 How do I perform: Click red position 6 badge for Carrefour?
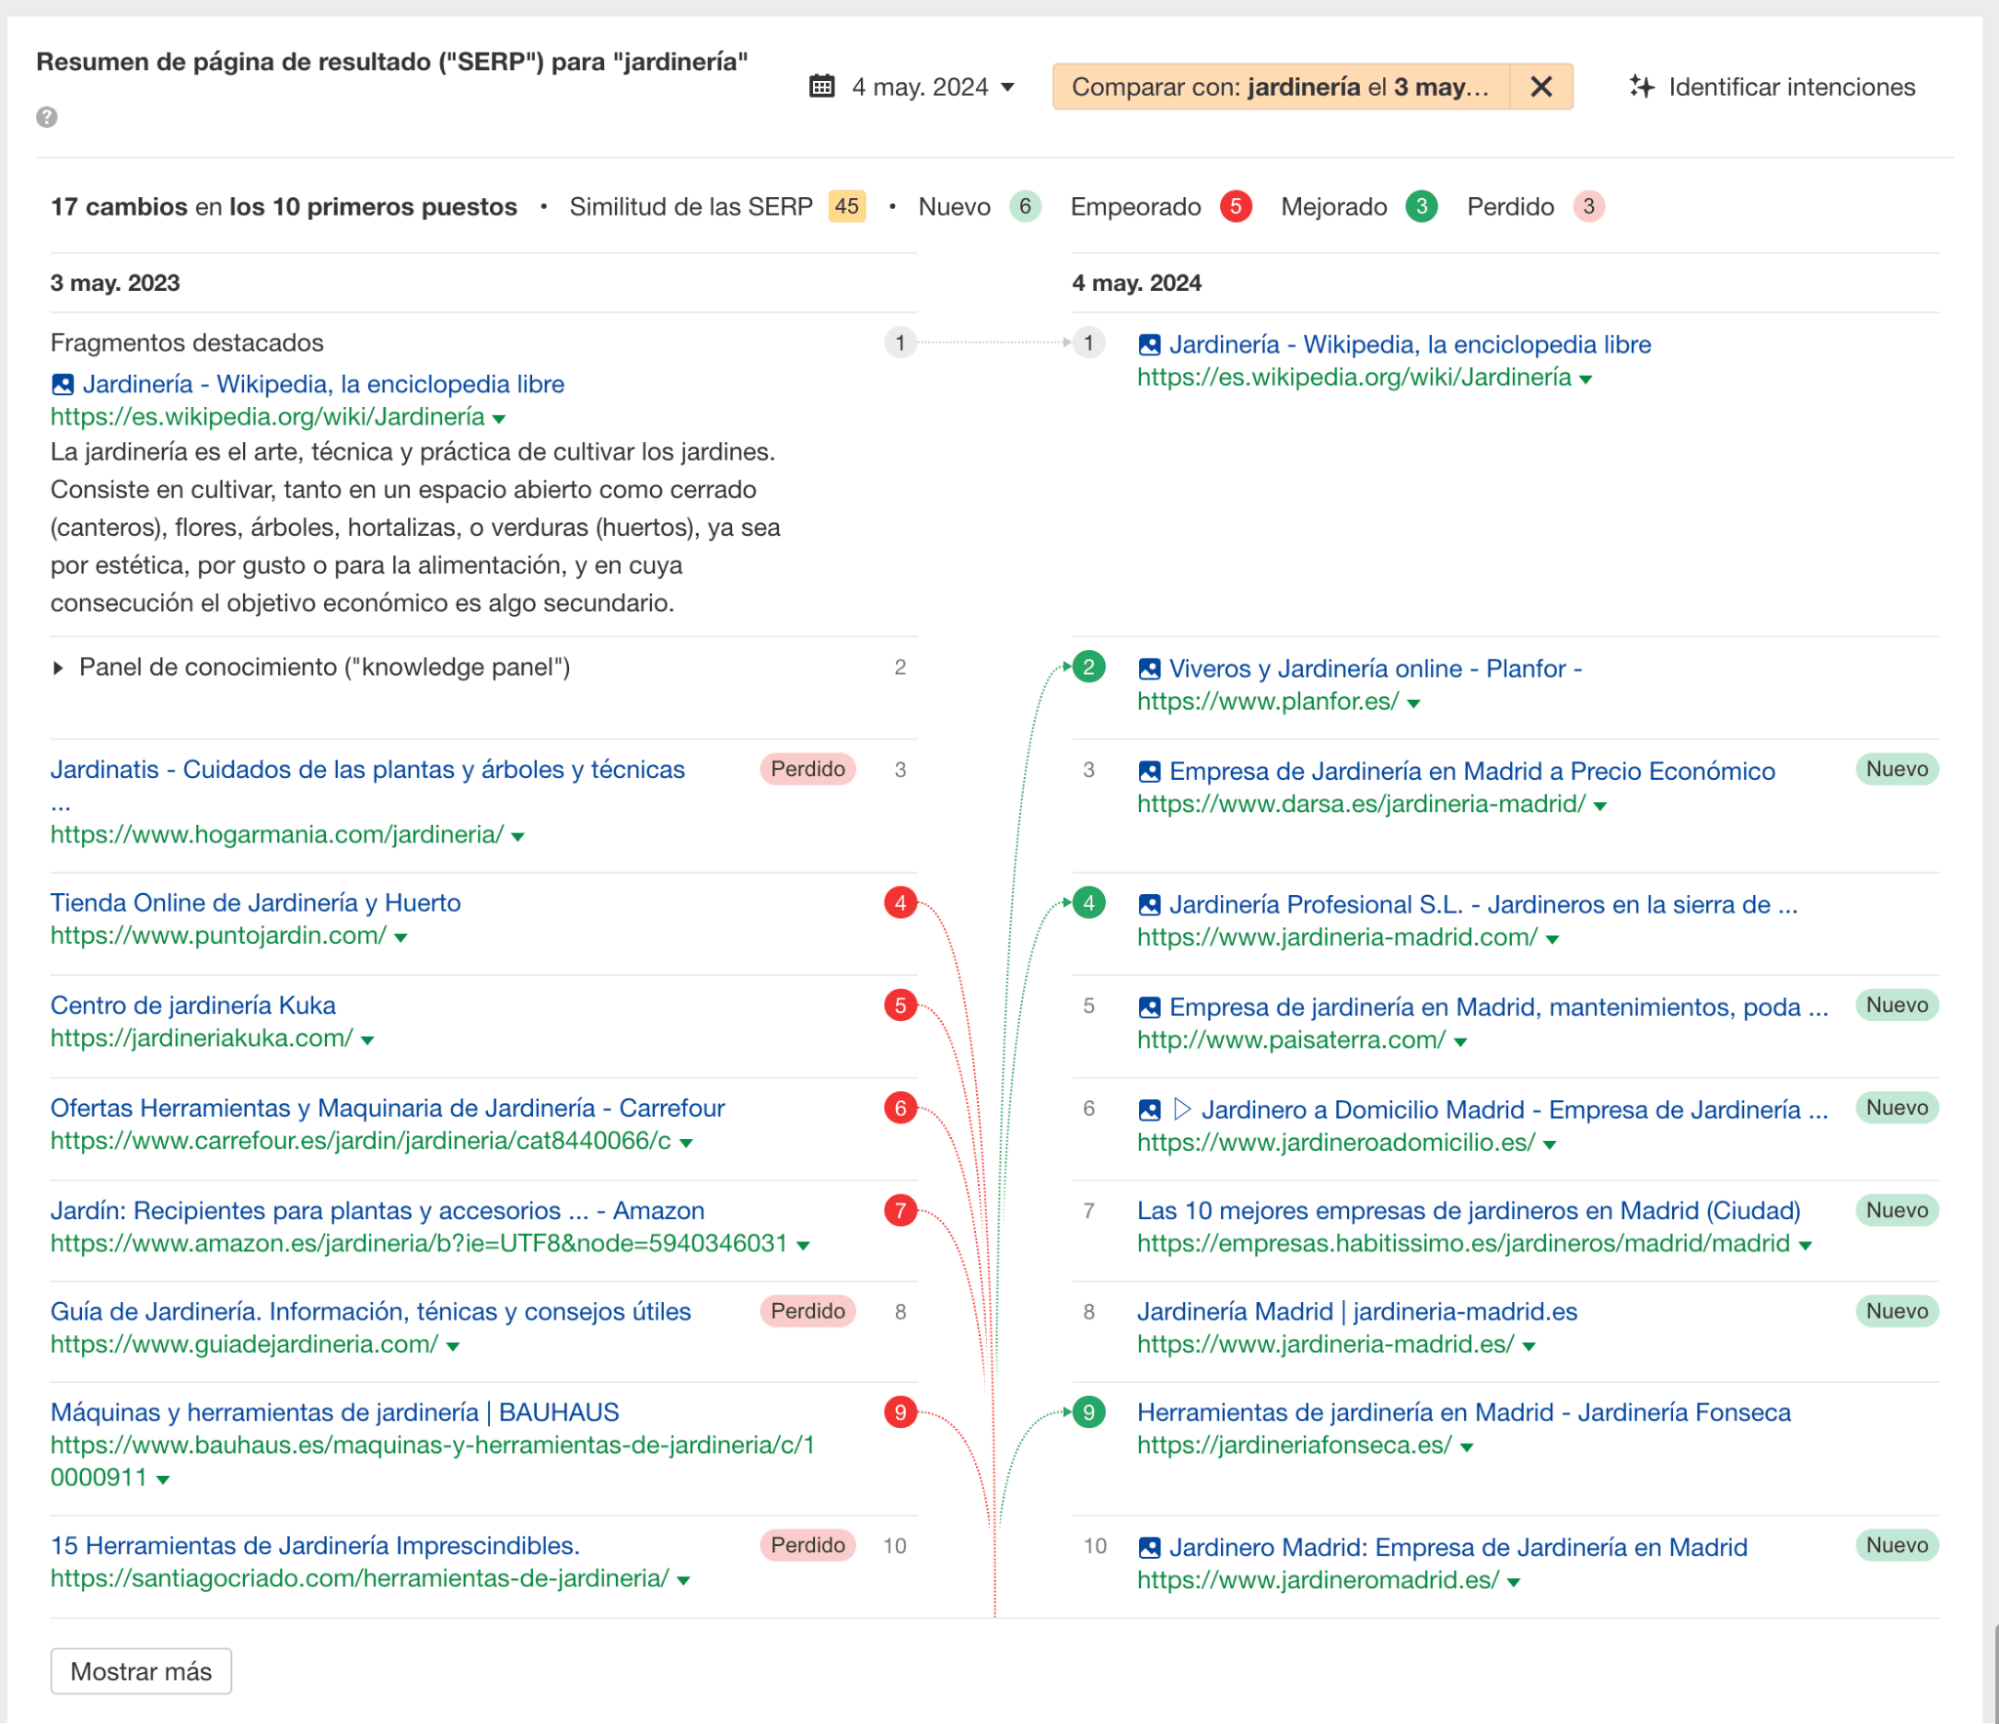pyautogui.click(x=900, y=1108)
